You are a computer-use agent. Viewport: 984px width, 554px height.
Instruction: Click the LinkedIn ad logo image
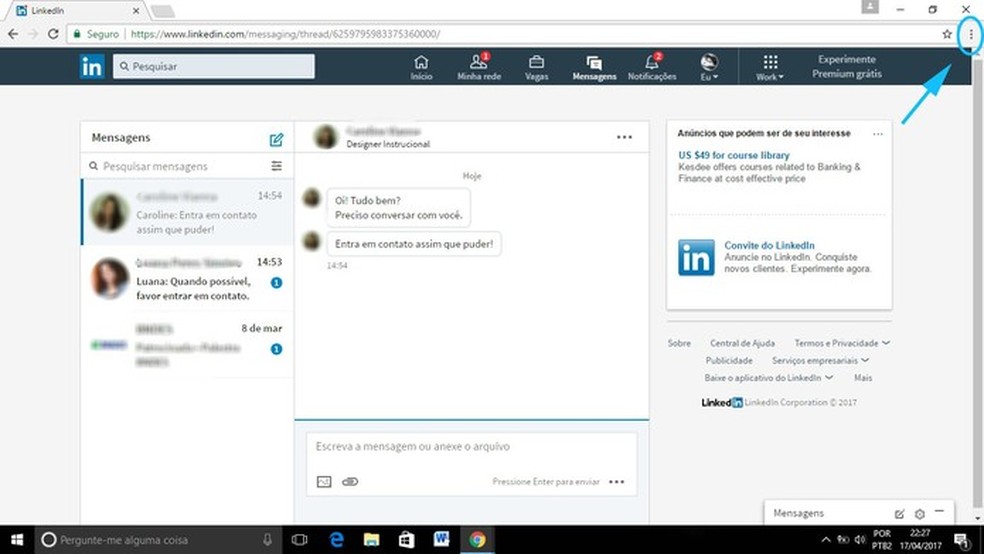(x=696, y=257)
